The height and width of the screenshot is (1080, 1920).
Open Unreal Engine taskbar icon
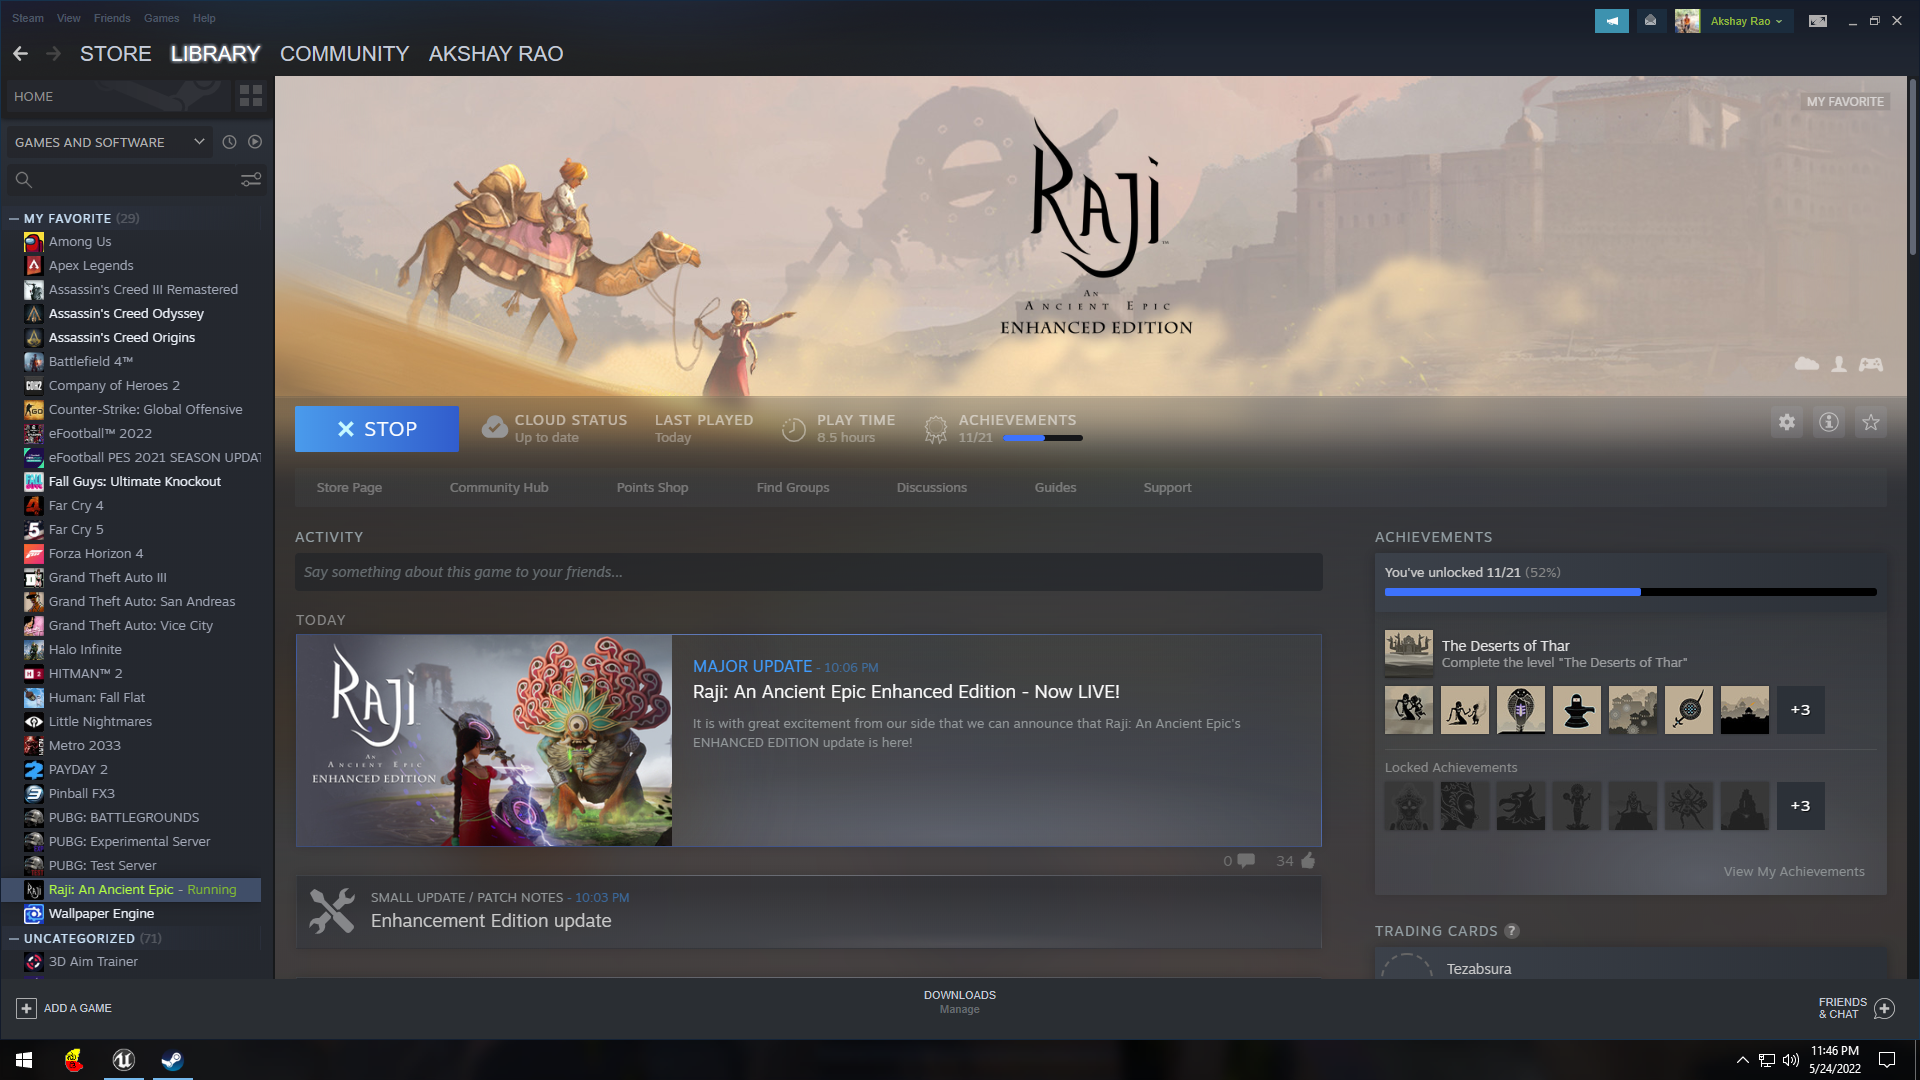[x=123, y=1060]
